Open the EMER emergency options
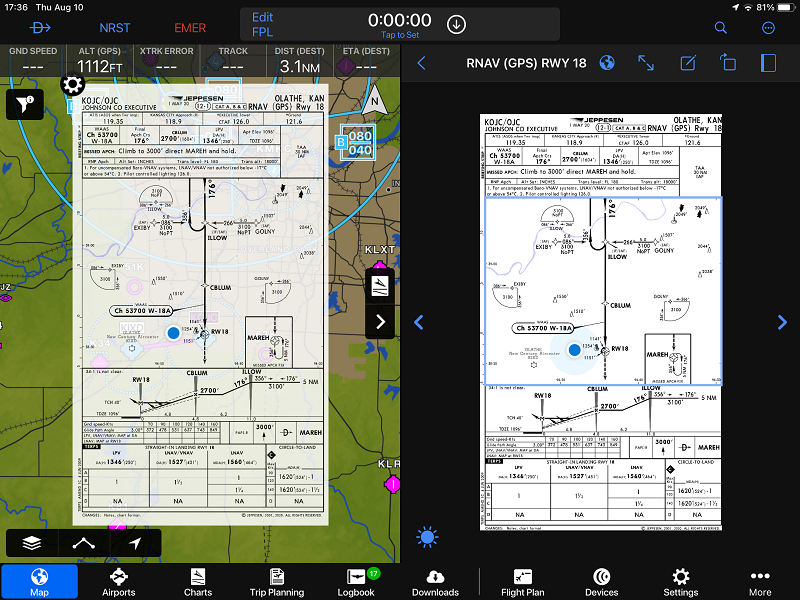Image resolution: width=800 pixels, height=600 pixels. [190, 28]
